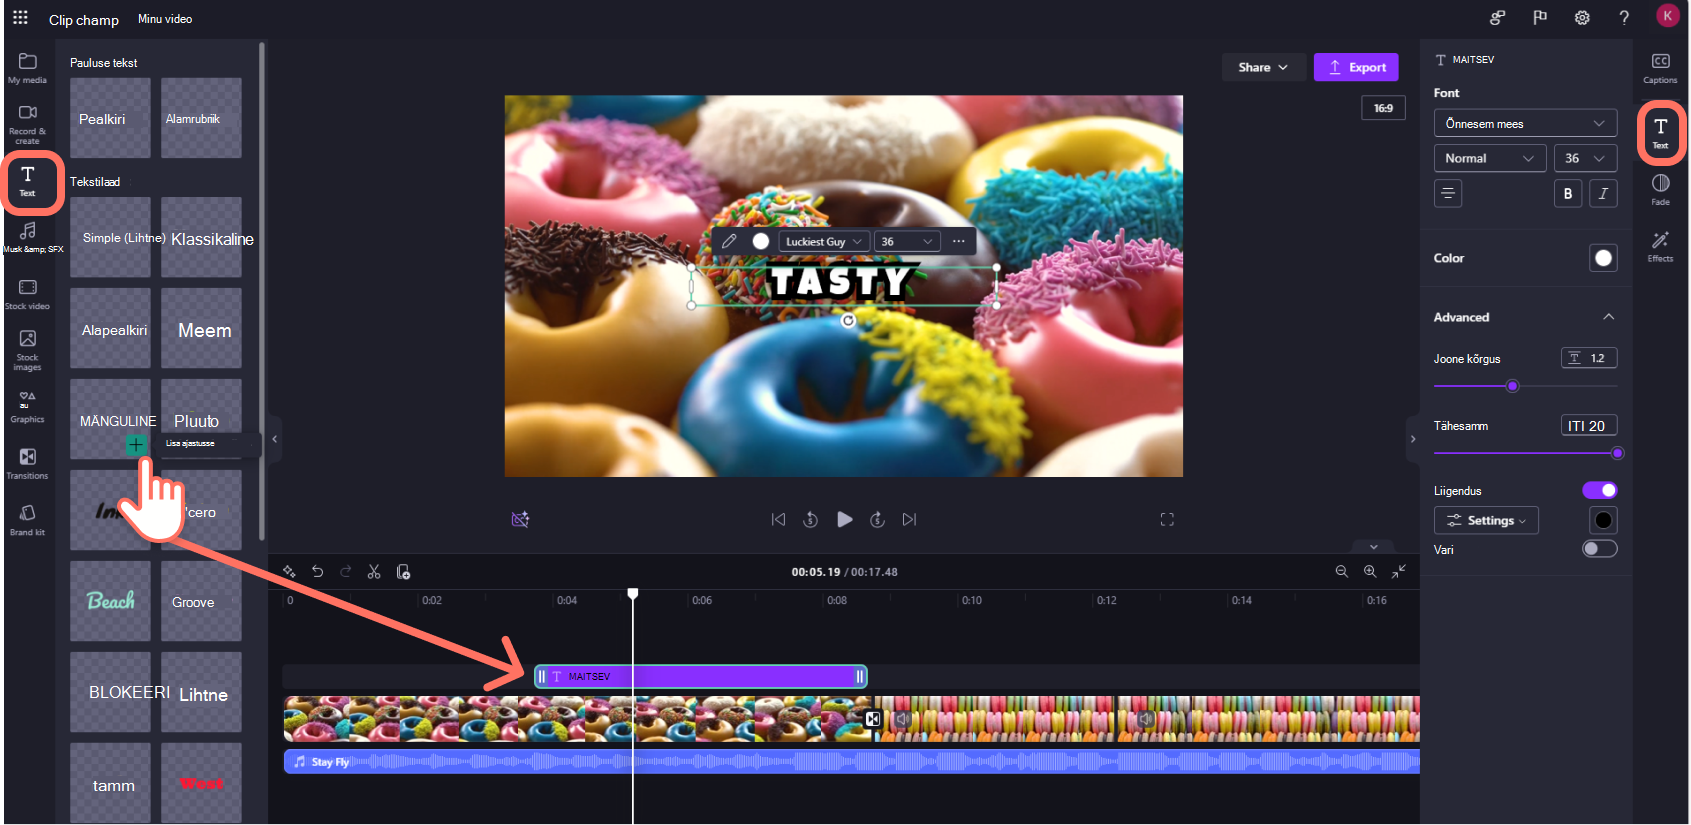Export the video
Viewport: 1691px width, 825px height.
[x=1356, y=67]
